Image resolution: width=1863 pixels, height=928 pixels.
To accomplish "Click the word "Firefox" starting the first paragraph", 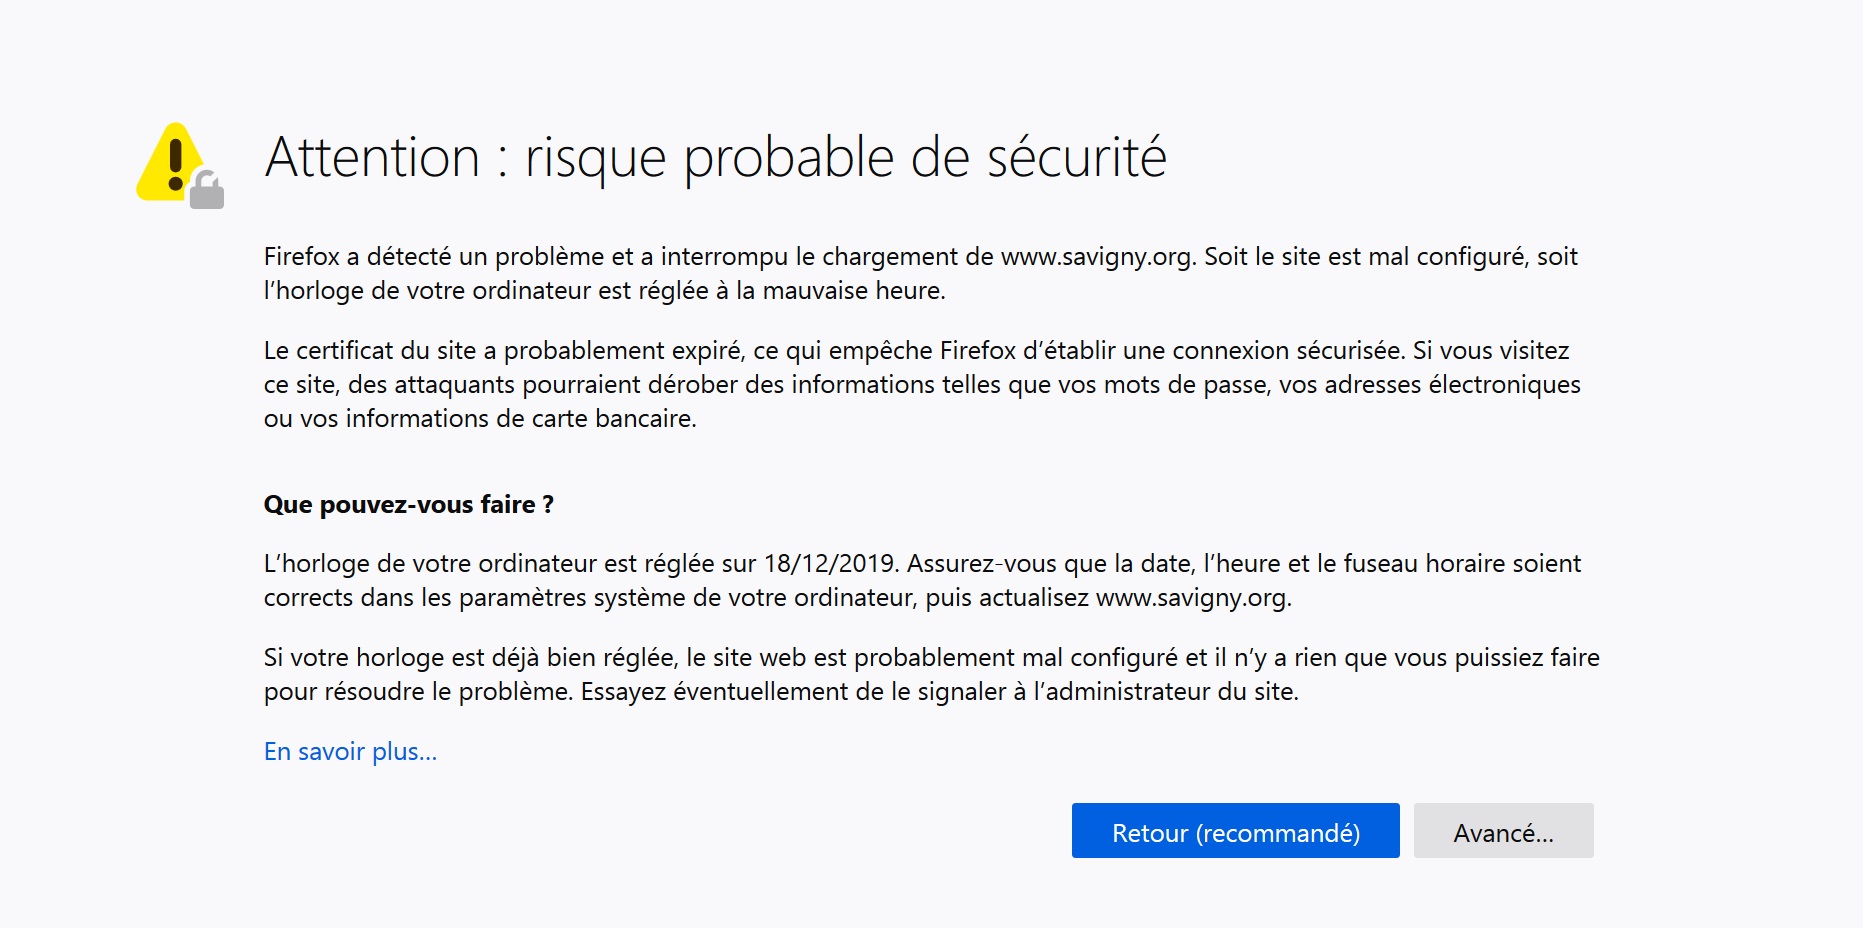I will 302,257.
